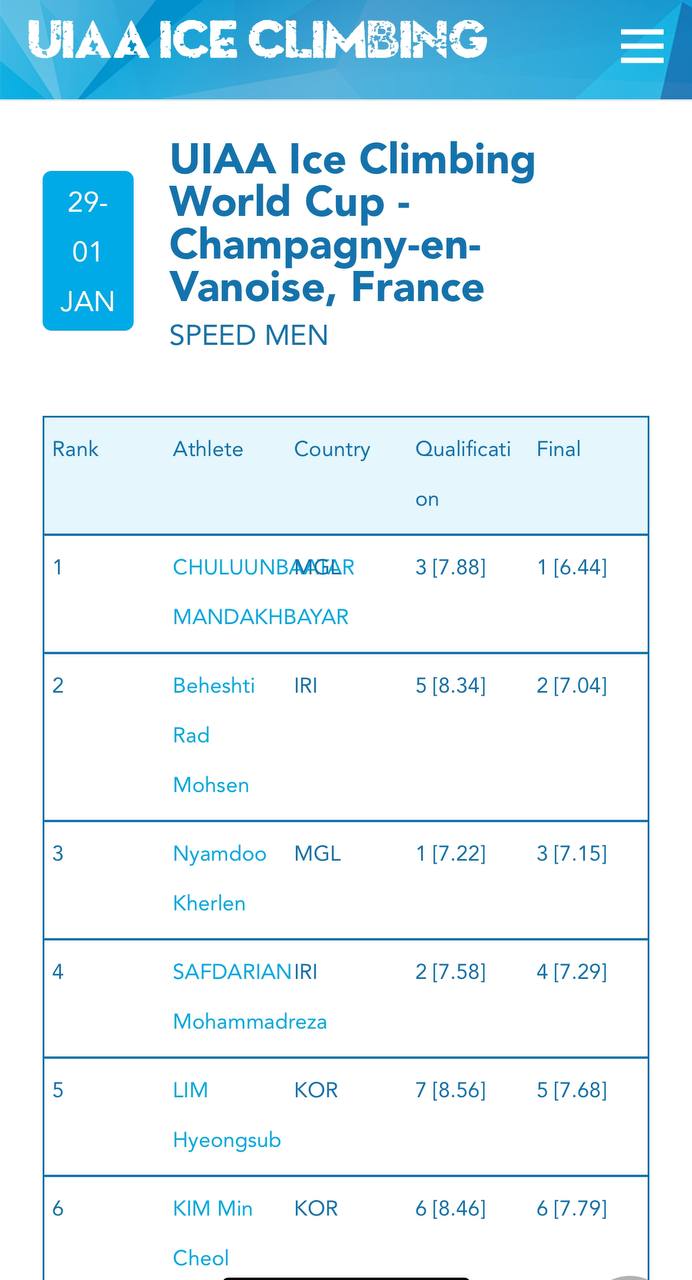
Task: Click the KOR country cell for LIM Hyeongsub
Action: (x=316, y=1090)
